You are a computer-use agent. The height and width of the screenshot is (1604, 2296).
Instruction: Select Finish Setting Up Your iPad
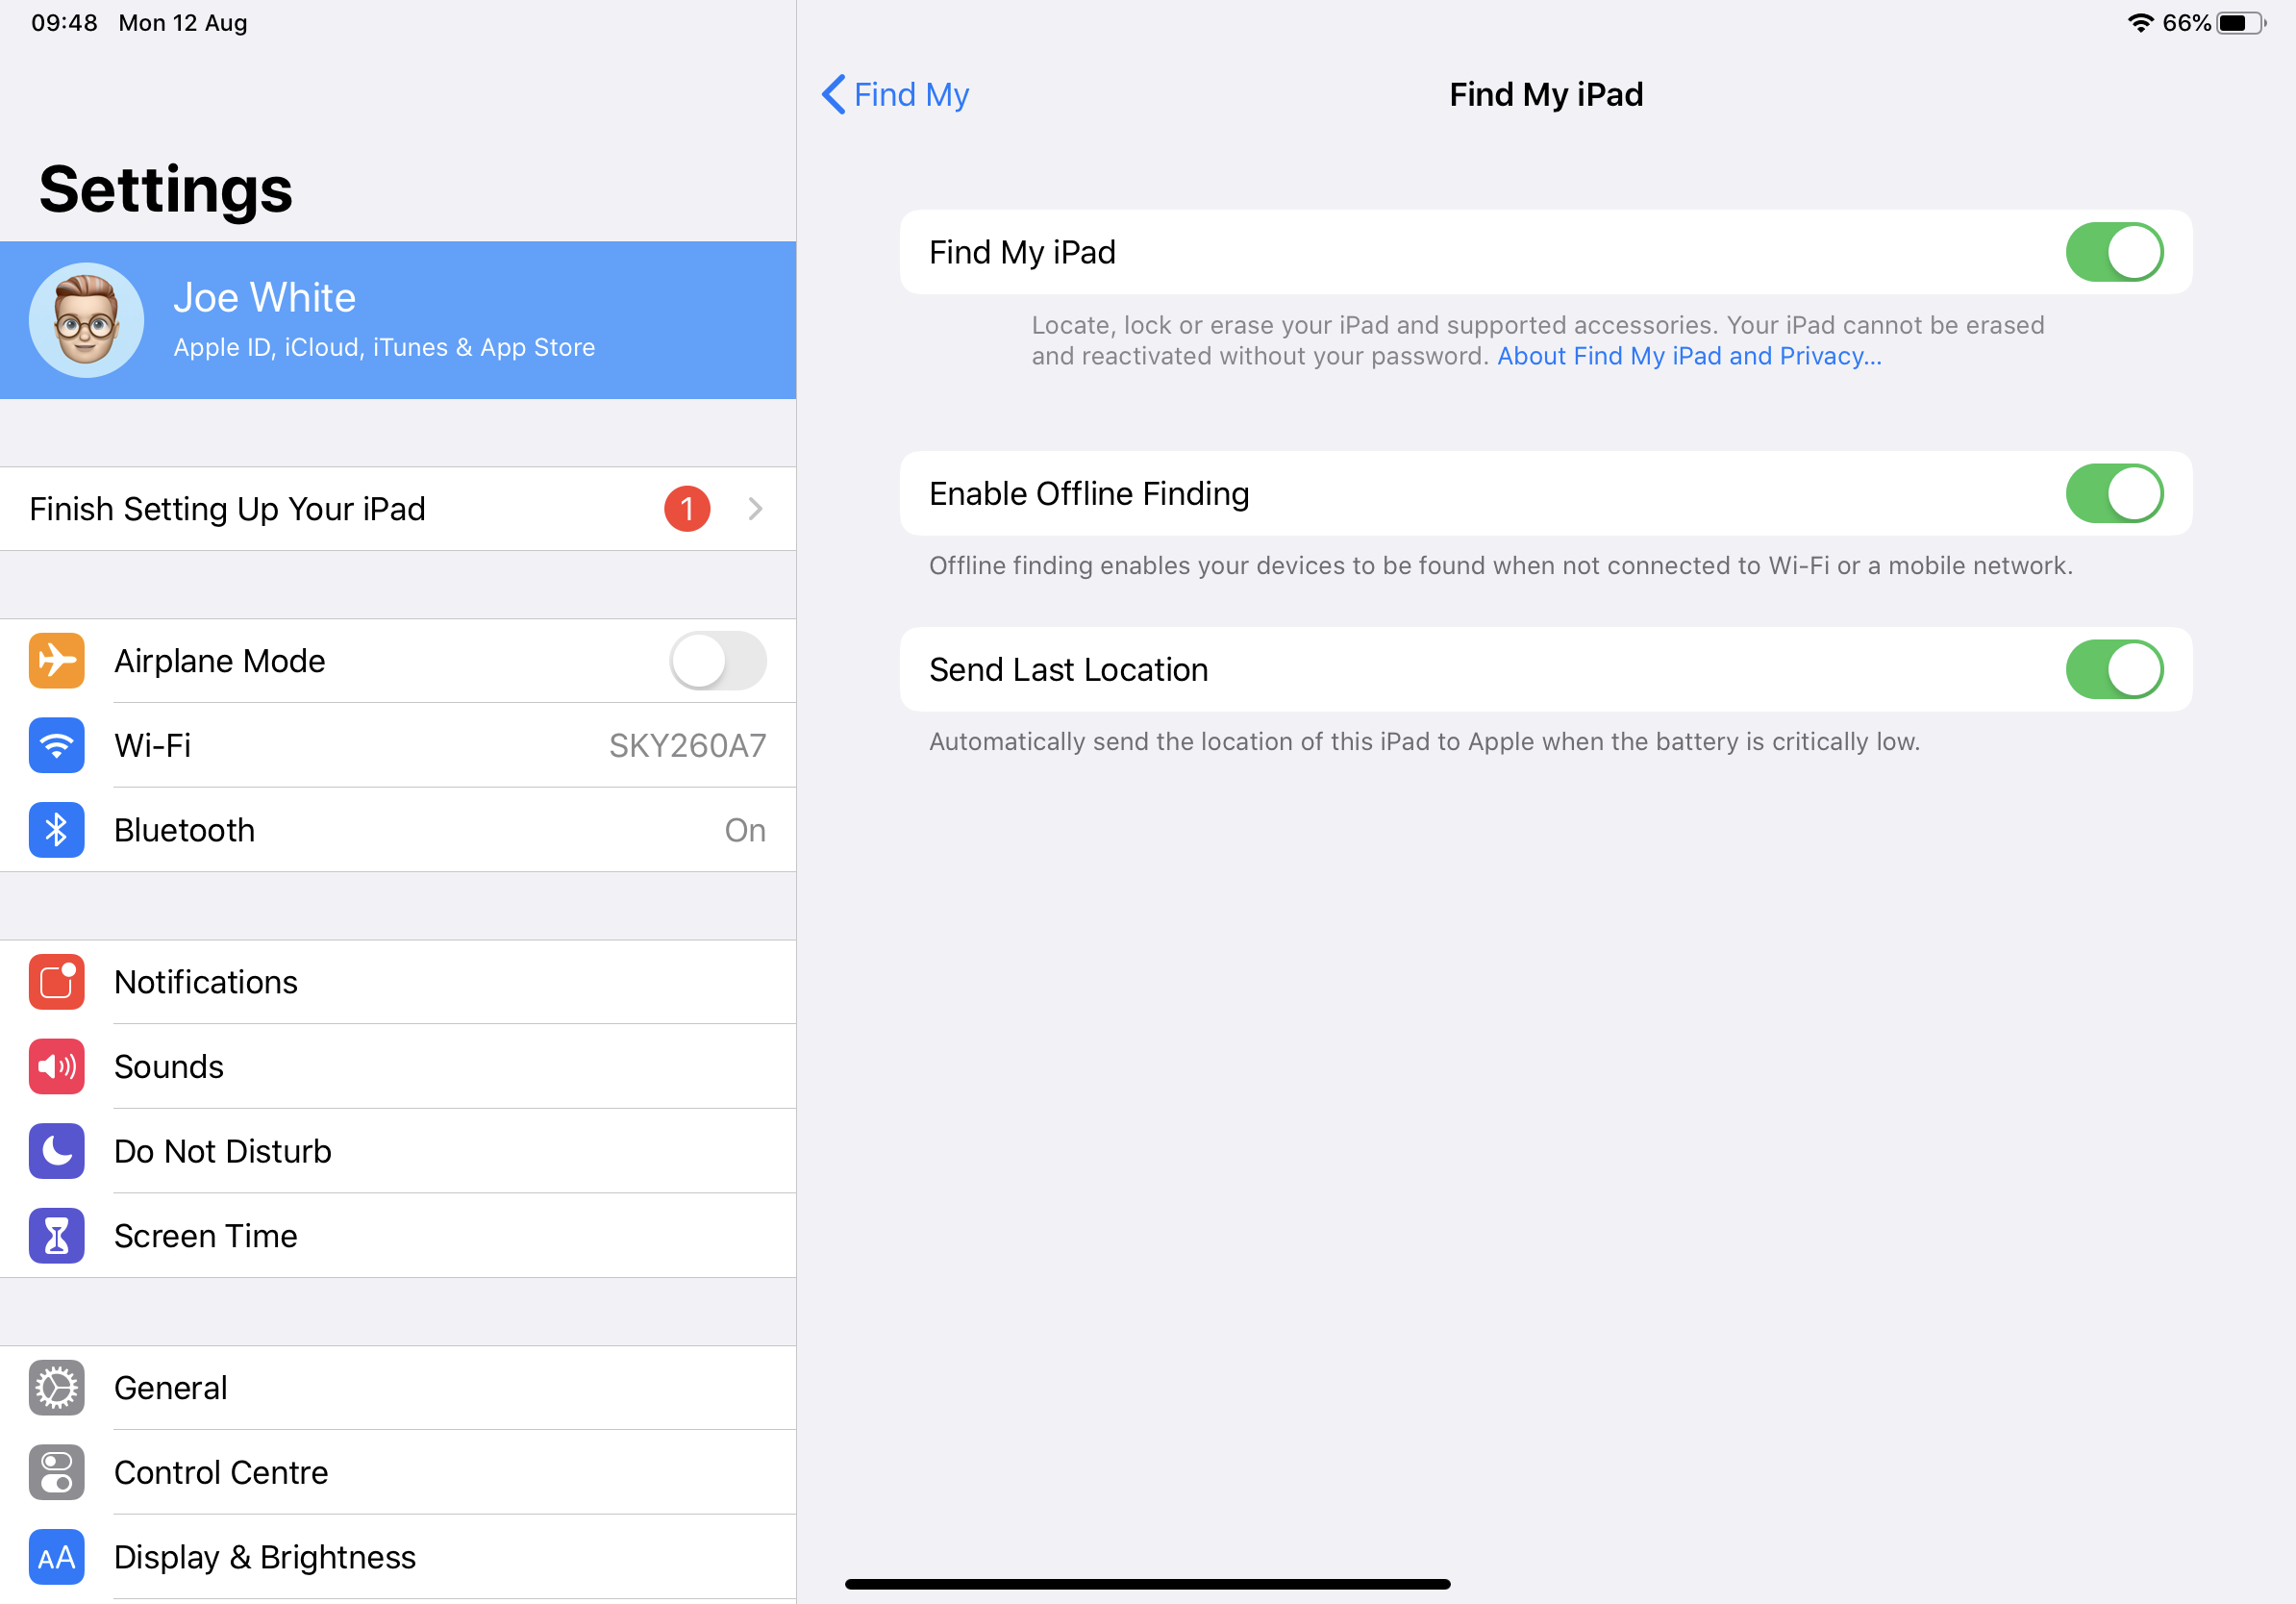click(x=398, y=509)
